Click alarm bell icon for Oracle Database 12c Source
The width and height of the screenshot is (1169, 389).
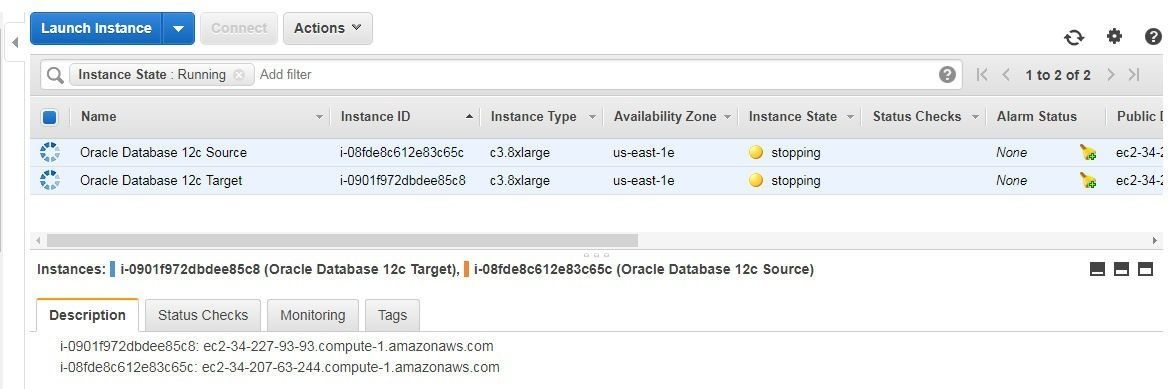coord(1088,153)
